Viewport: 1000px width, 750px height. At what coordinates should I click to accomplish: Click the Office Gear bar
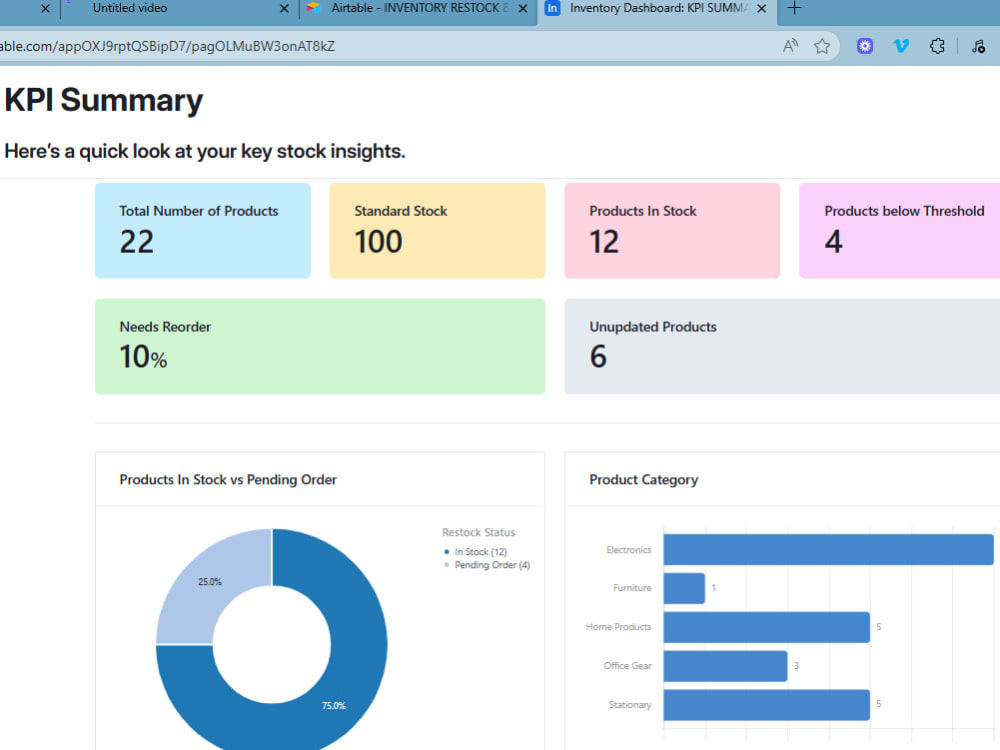click(x=726, y=666)
